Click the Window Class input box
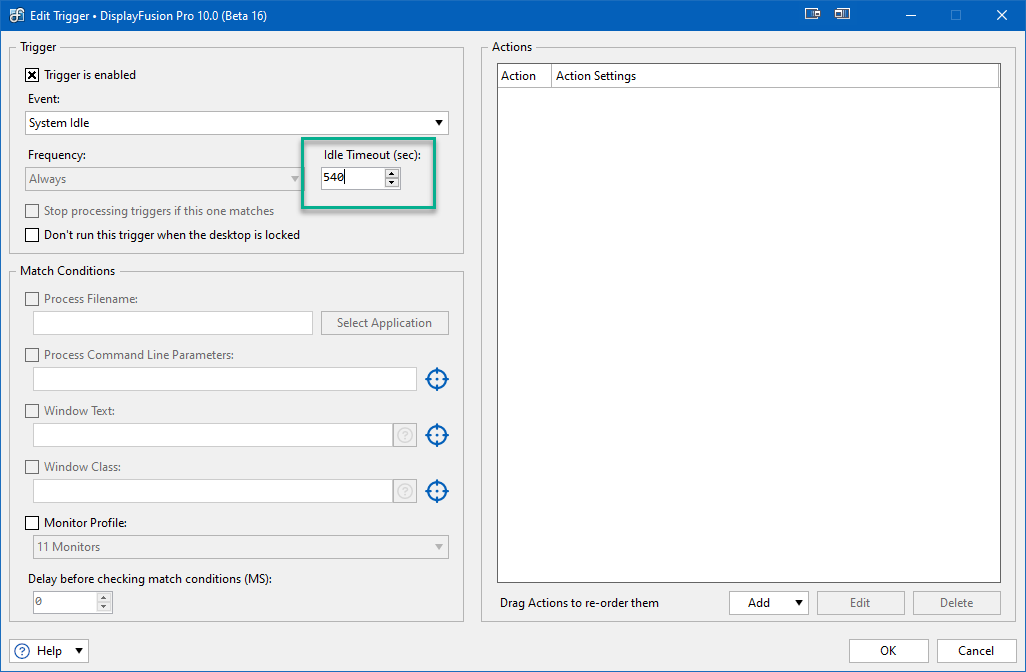This screenshot has width=1026, height=672. [x=213, y=491]
